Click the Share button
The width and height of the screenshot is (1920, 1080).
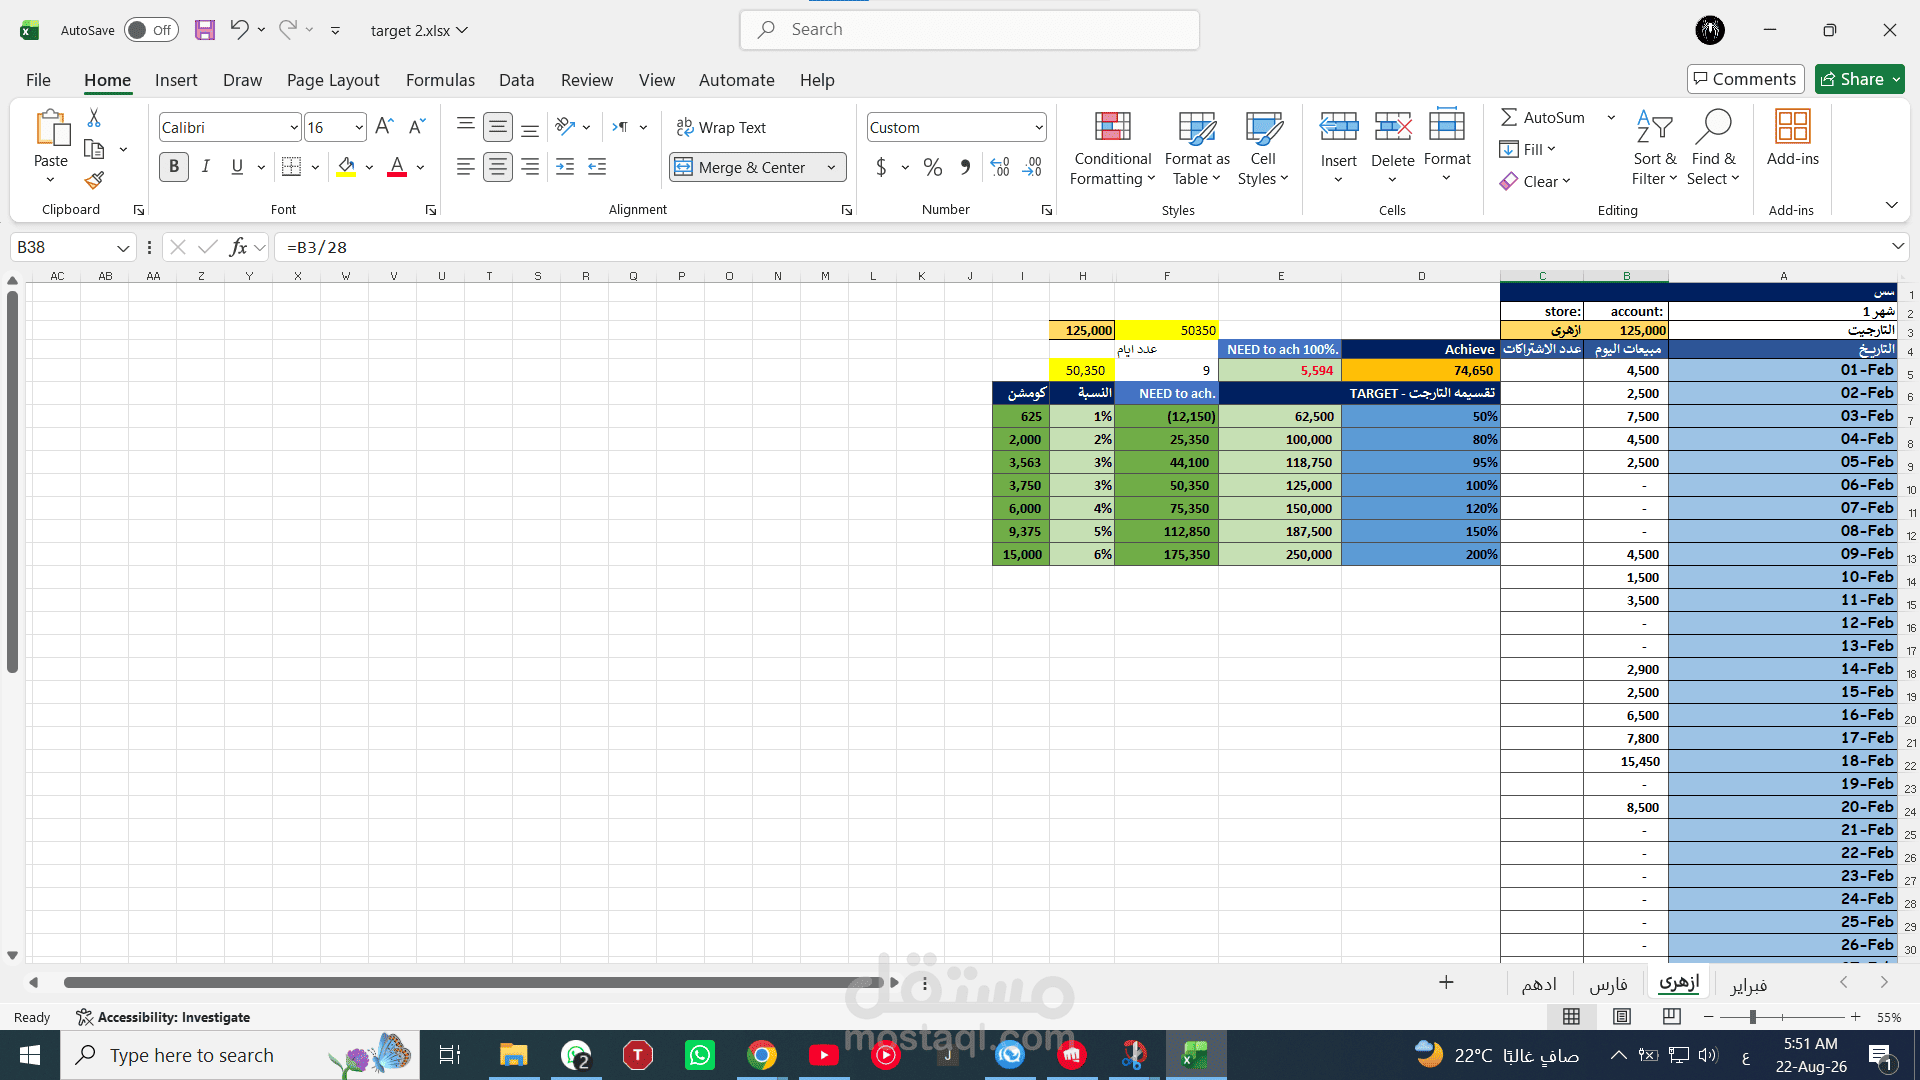tap(1860, 79)
